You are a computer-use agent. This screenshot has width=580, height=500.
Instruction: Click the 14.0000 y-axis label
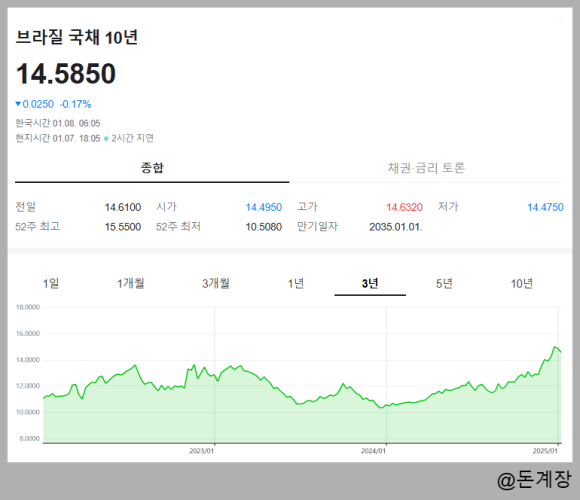(x=28, y=360)
